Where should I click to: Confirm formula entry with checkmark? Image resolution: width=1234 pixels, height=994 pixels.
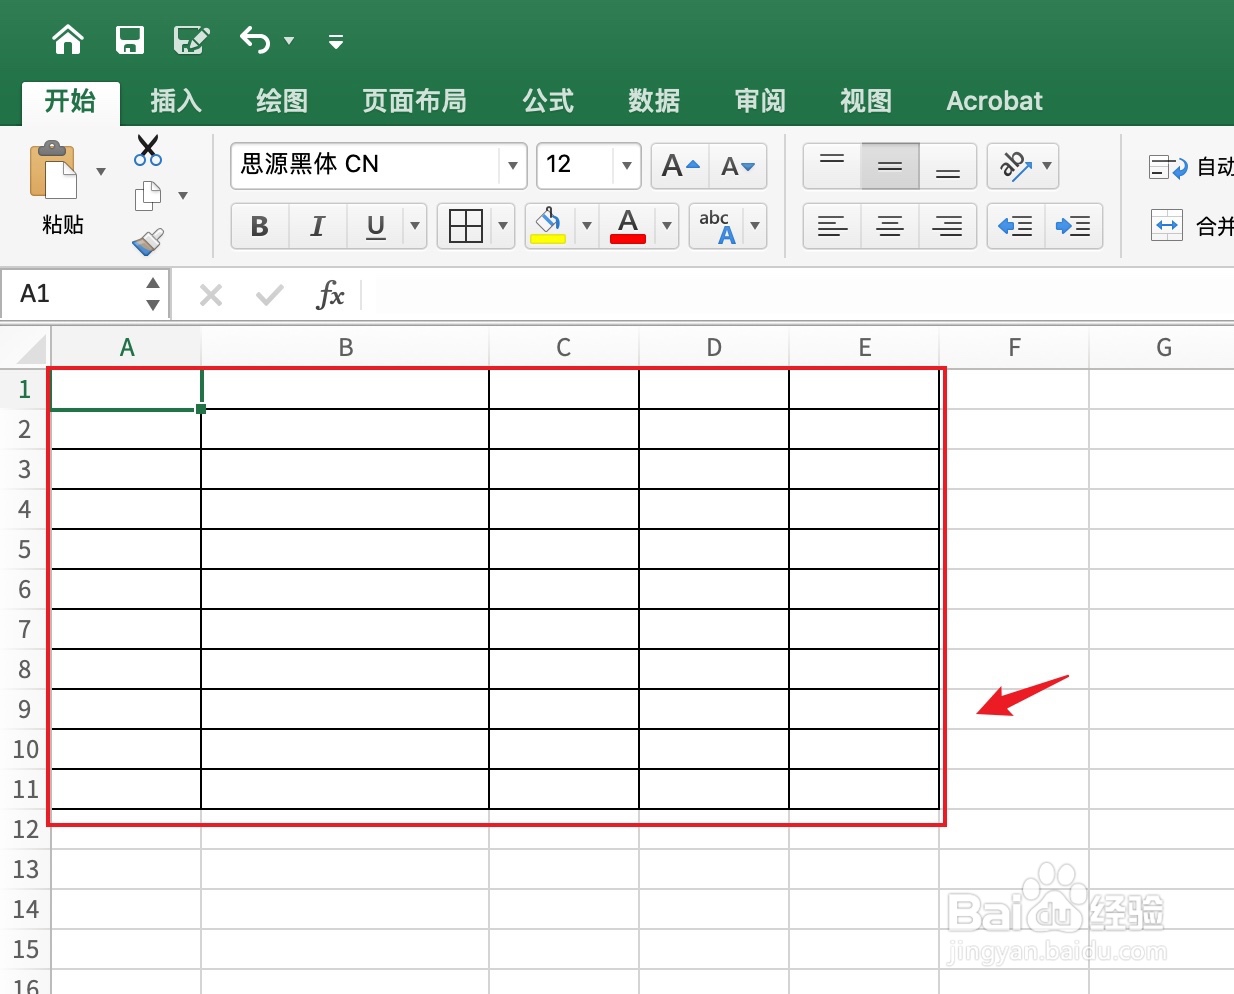(x=269, y=295)
